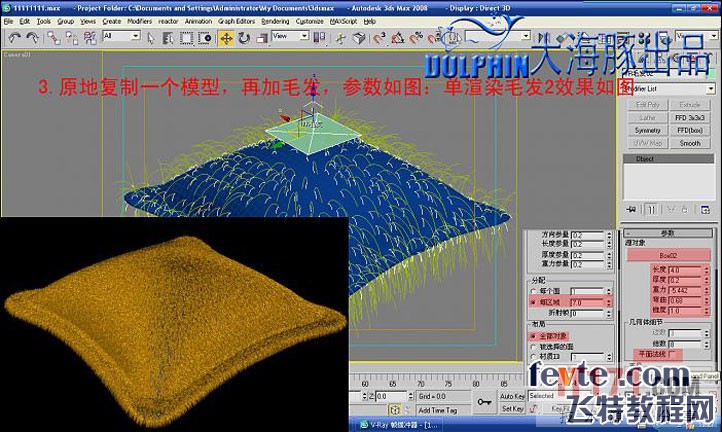
Task: Click the Add Time Tag field
Action: point(443,410)
